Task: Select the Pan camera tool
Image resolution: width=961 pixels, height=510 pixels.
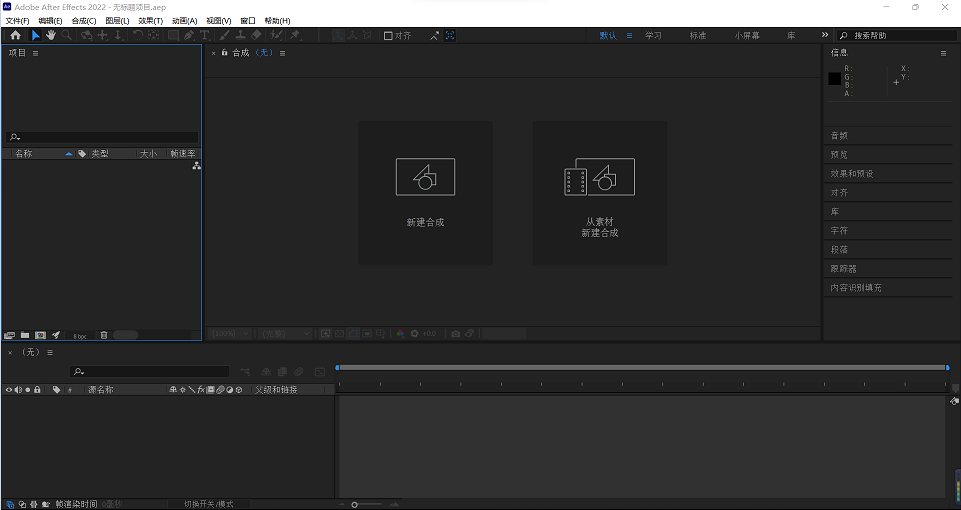Action: coord(102,36)
